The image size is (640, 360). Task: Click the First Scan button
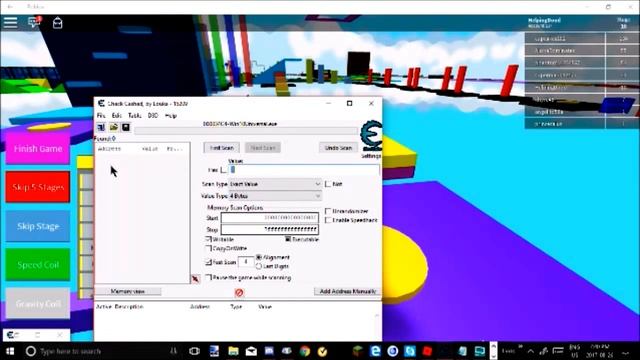222,148
